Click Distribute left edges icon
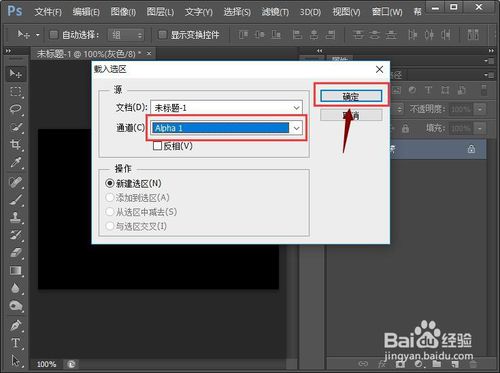This screenshot has height=373, width=500. (413, 35)
